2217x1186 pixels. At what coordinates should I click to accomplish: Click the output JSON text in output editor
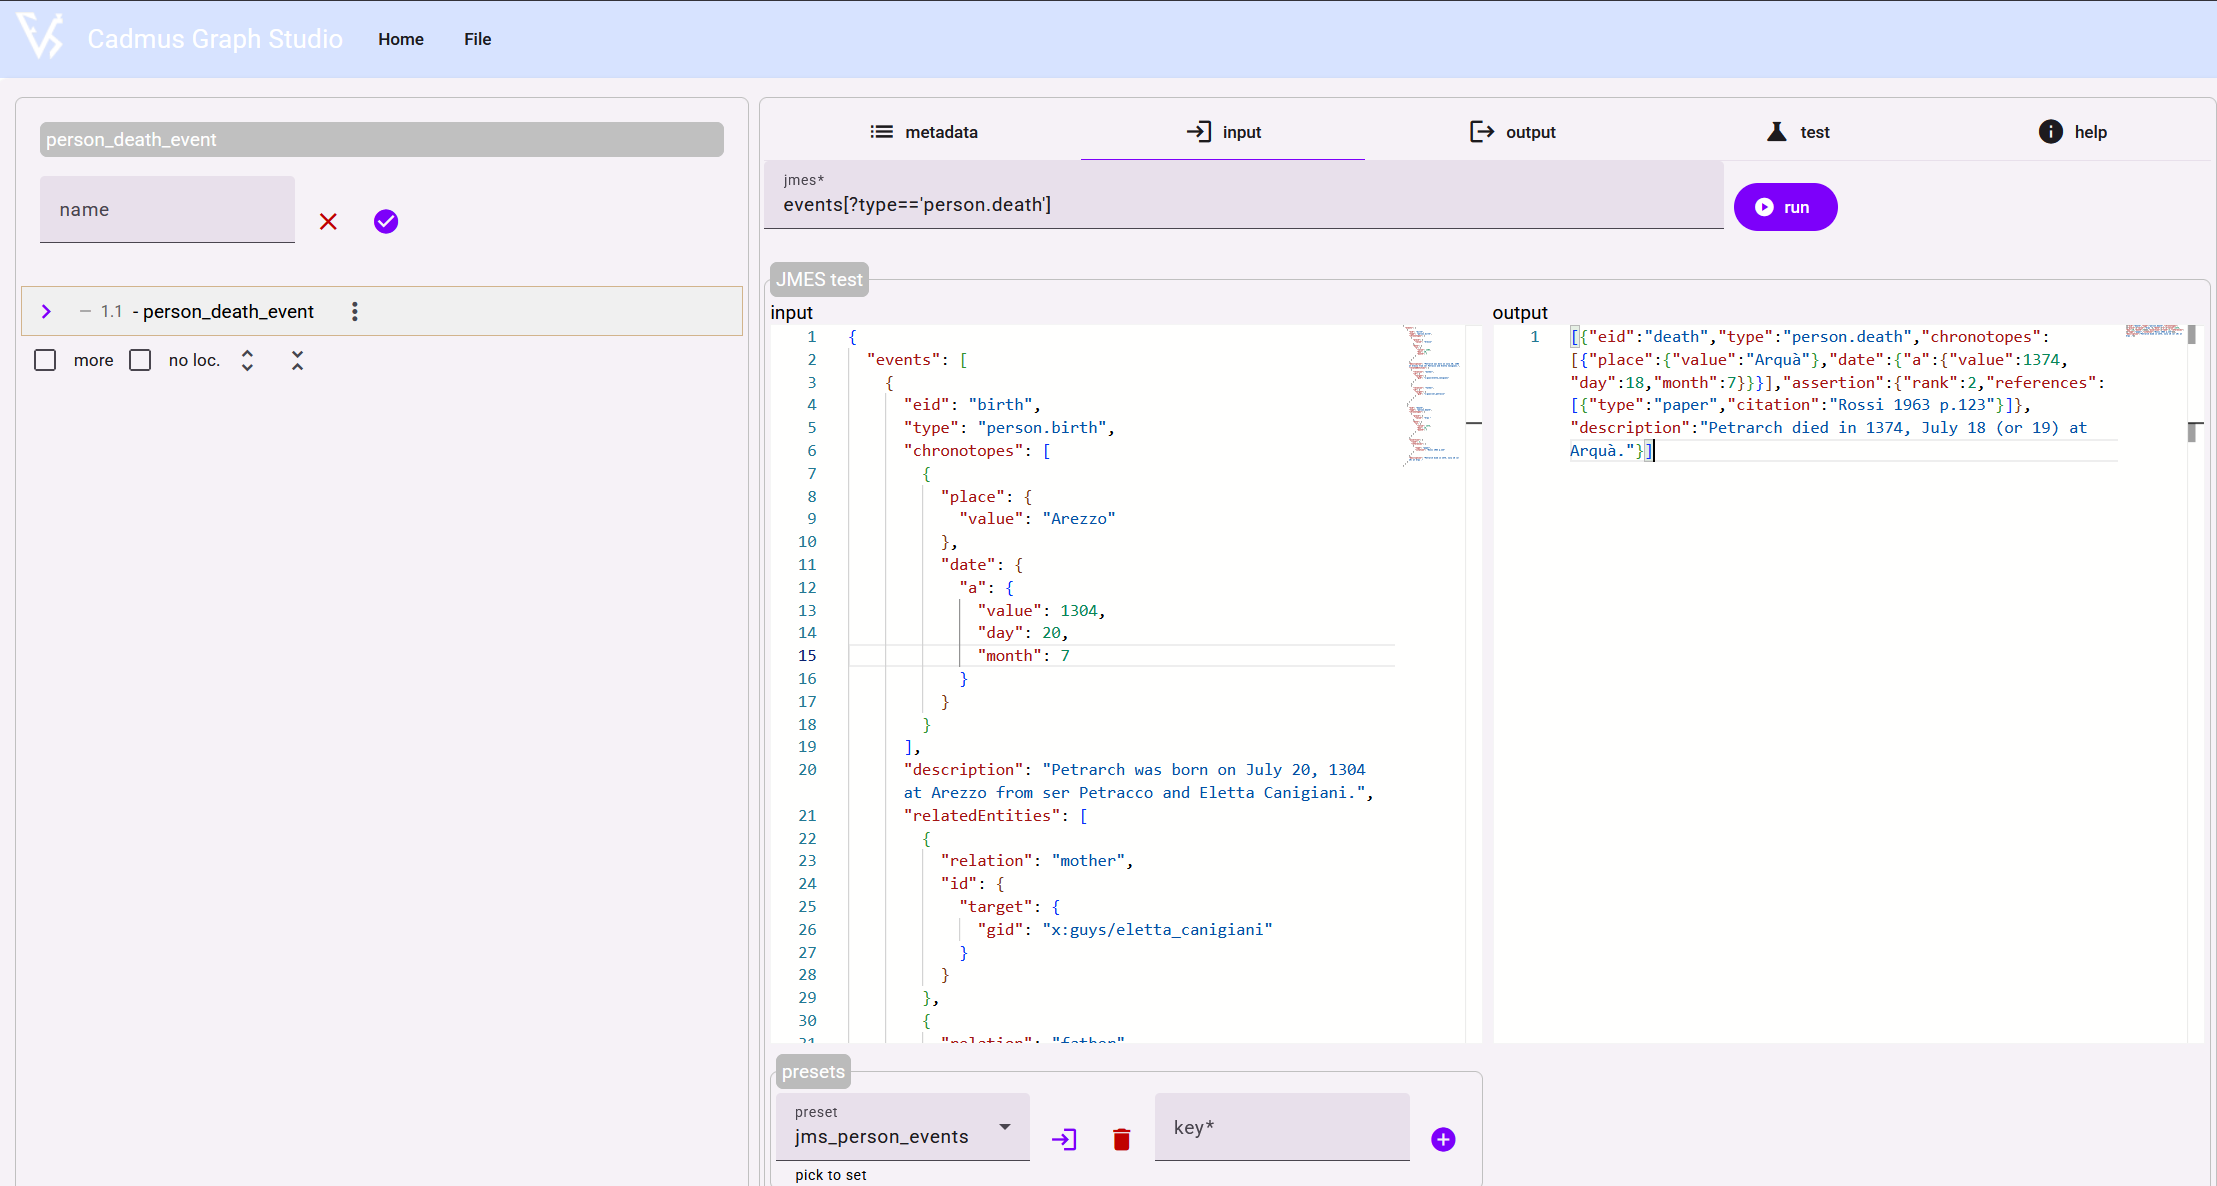(1837, 393)
